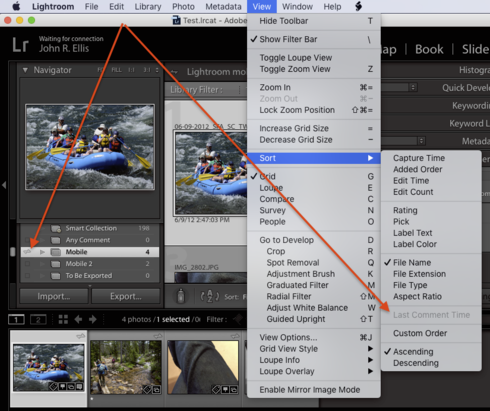Switch to the Book module
This screenshot has width=490, height=411.
429,49
